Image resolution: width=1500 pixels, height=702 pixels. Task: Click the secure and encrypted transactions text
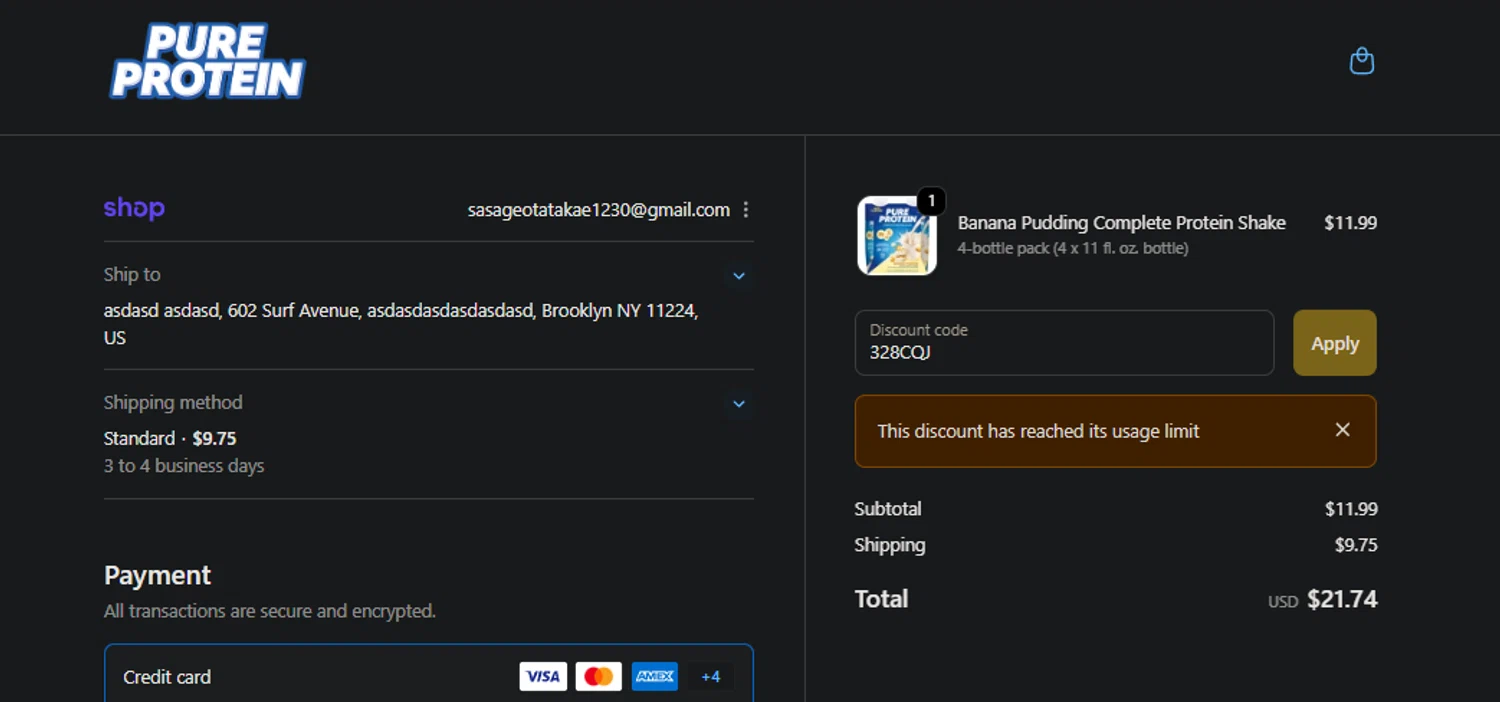pyautogui.click(x=270, y=611)
